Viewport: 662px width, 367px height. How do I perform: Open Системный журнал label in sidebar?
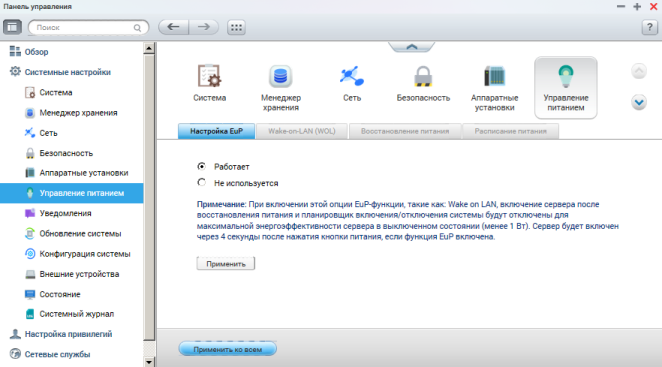(x=77, y=314)
